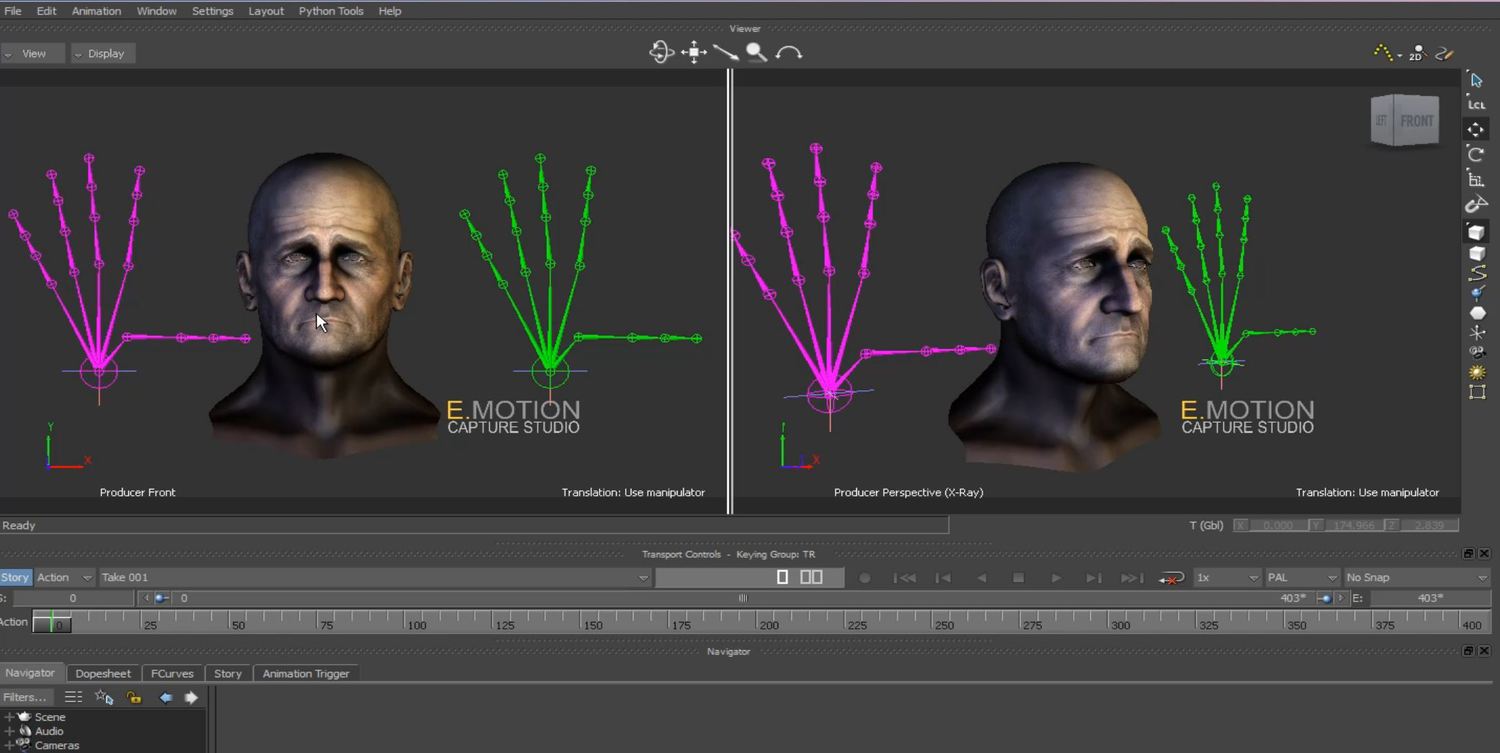Toggle the Story mode button
This screenshot has height=753, width=1500.
coord(15,577)
